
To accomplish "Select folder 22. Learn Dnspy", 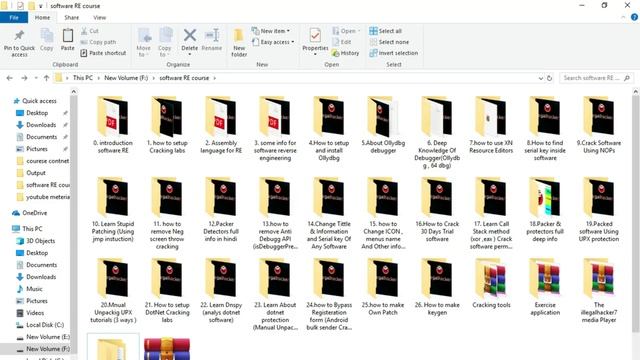I will 221,291.
